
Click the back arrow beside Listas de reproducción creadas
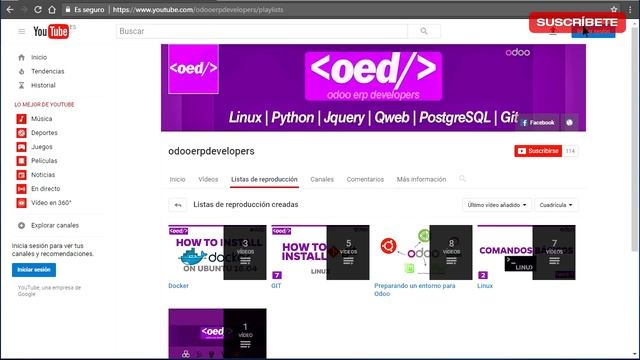(178, 205)
